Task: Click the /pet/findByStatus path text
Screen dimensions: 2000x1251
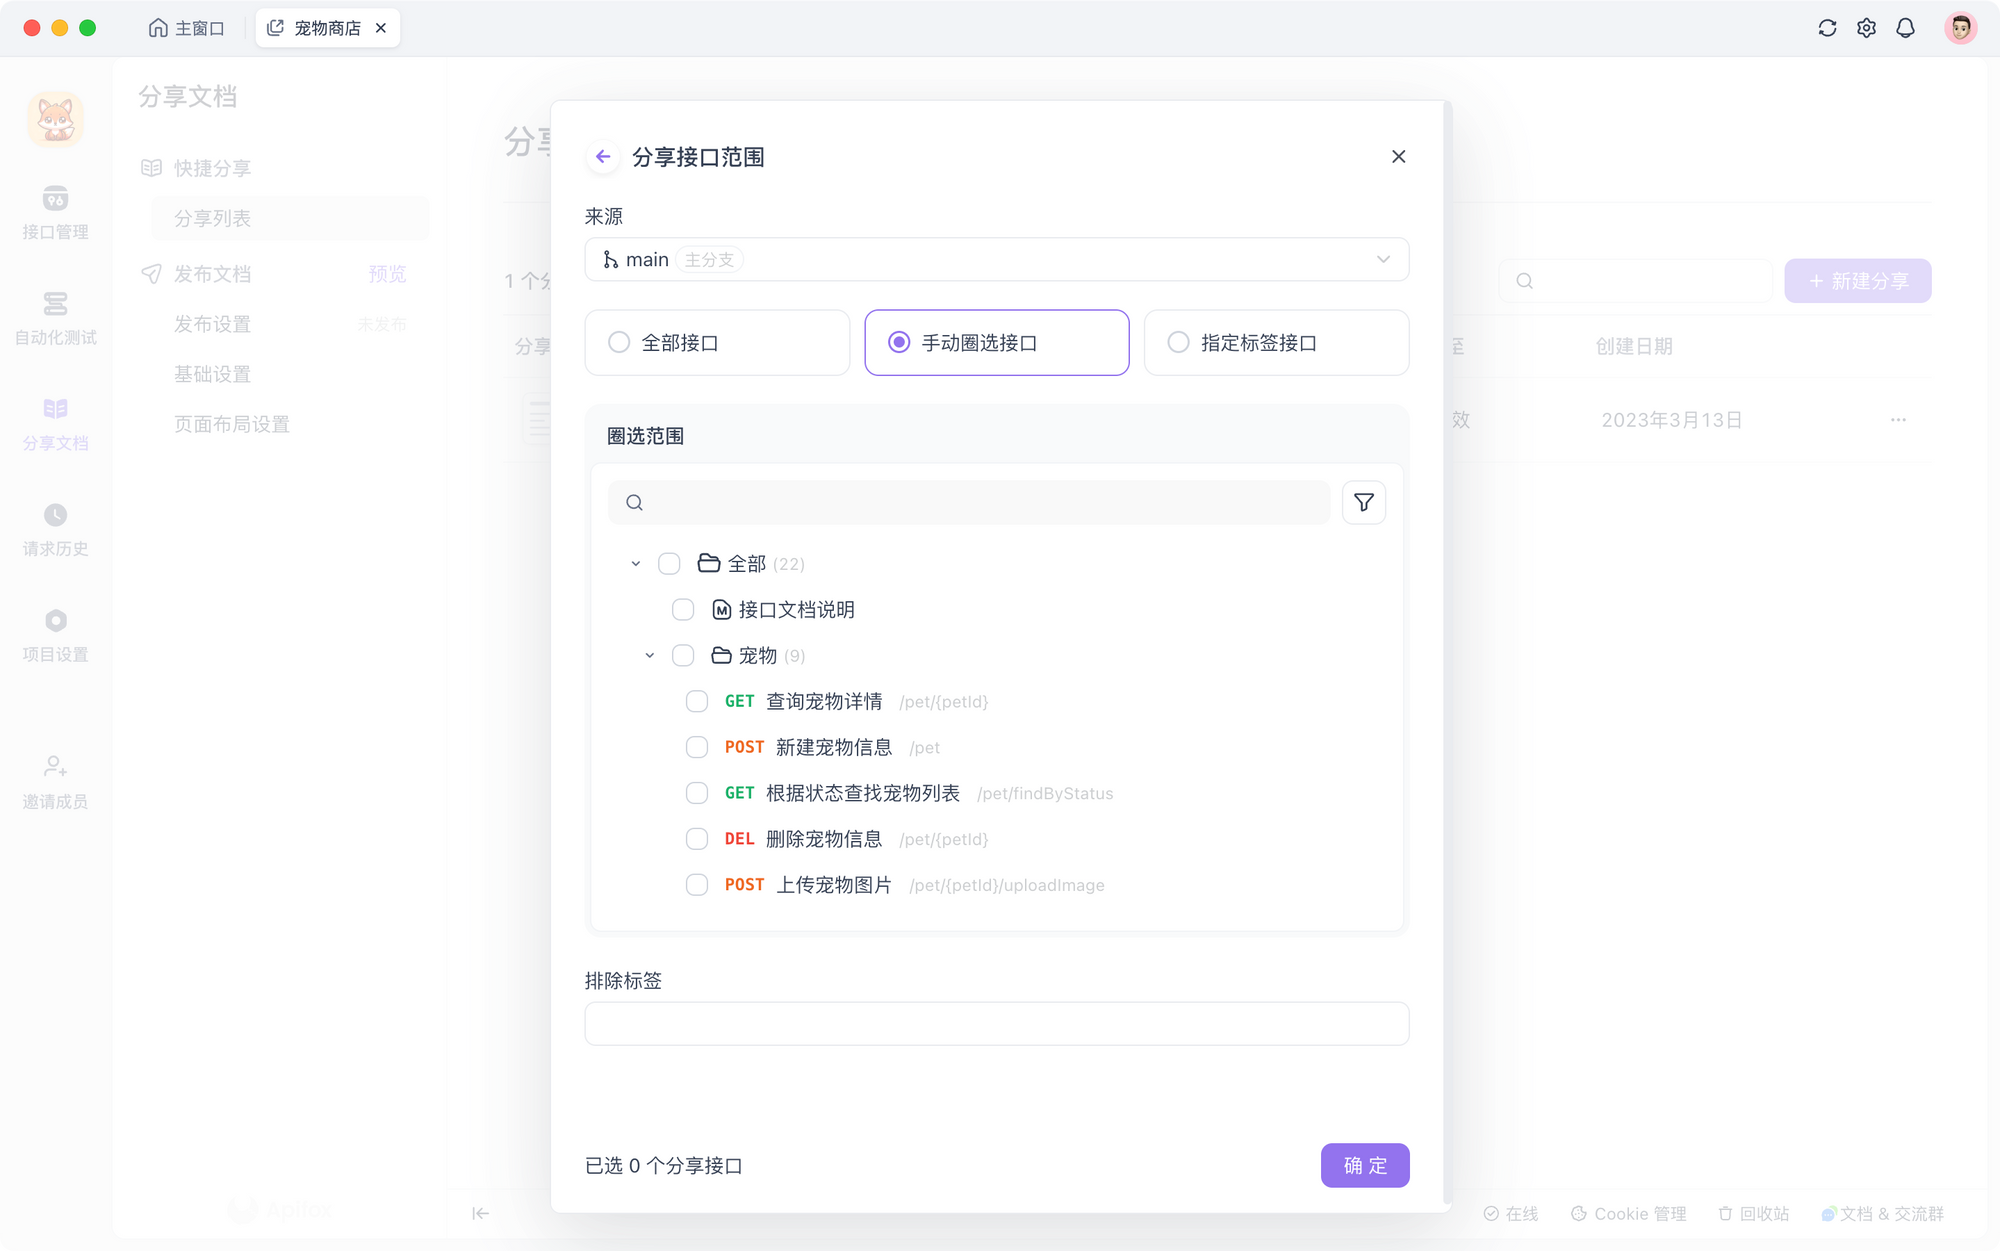Action: click(1045, 793)
